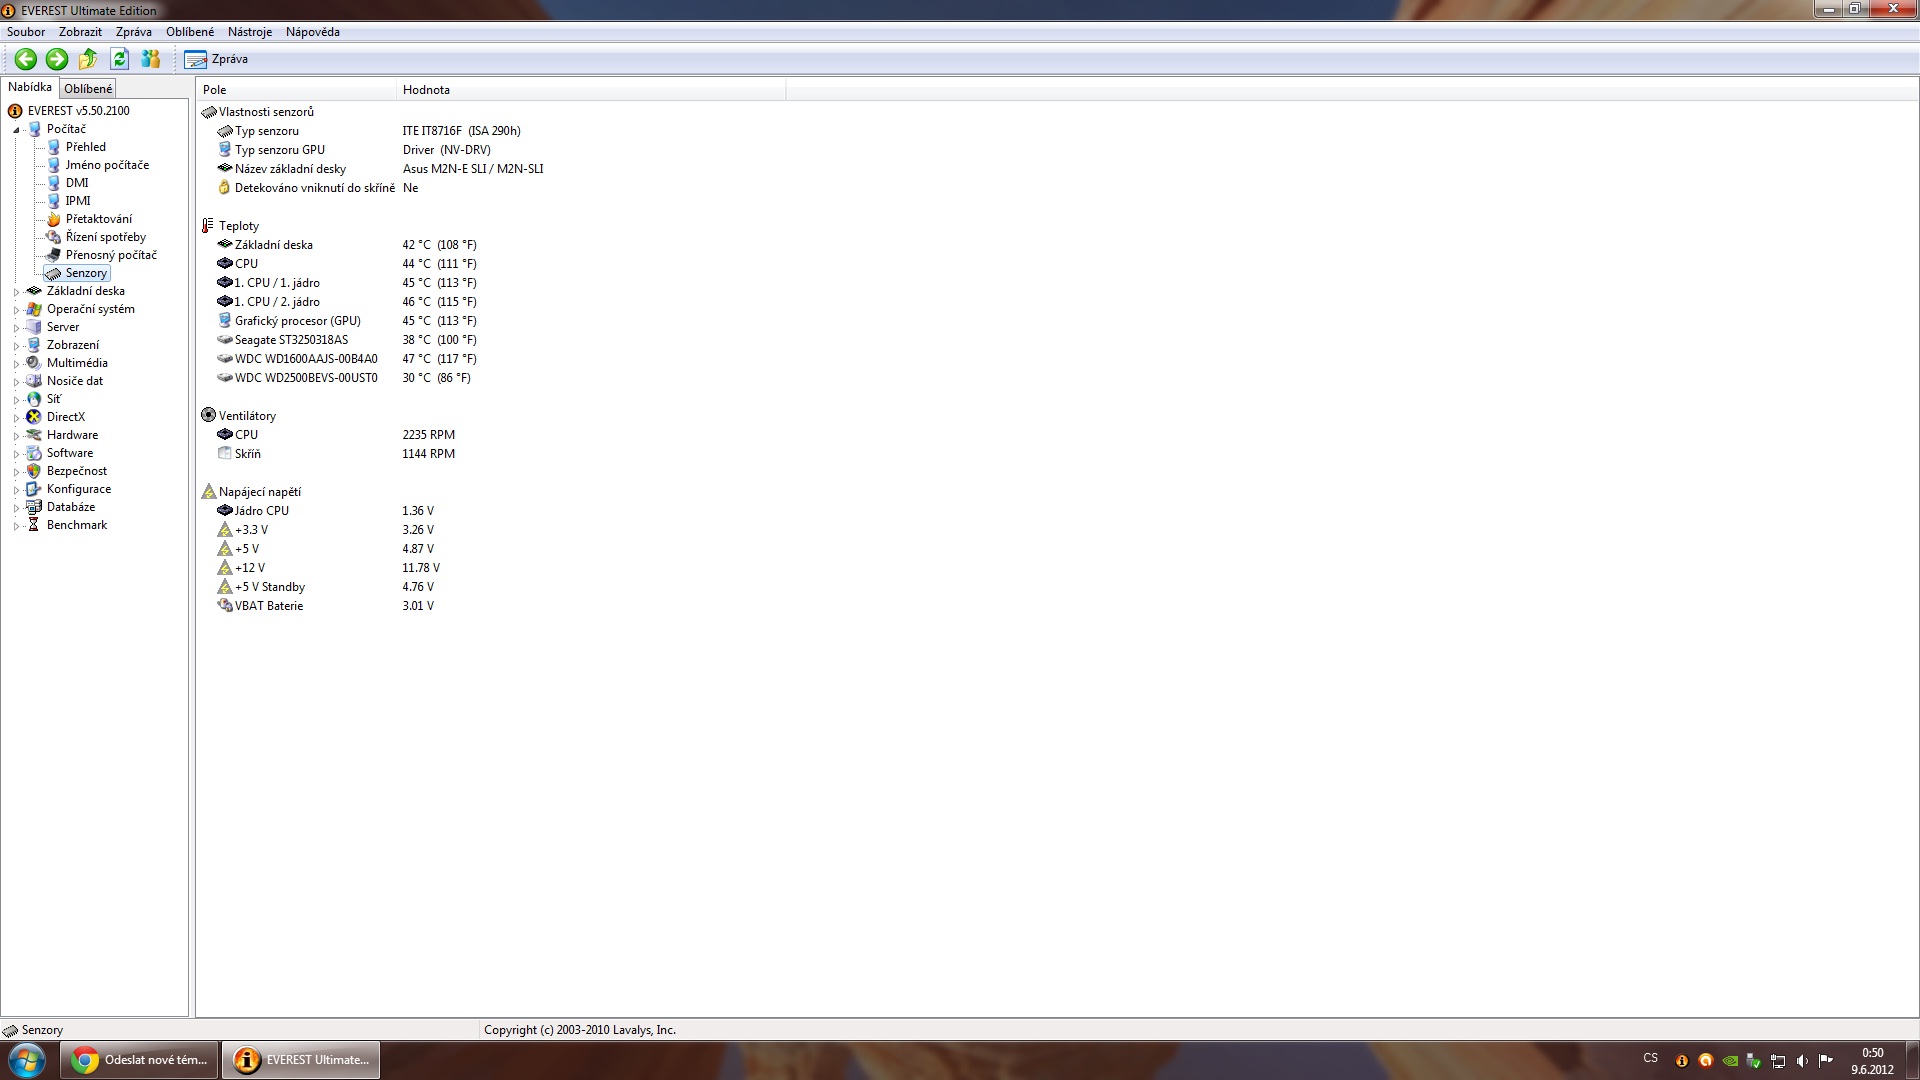
Task: Expand the Server tree node
Action: [x=17, y=328]
